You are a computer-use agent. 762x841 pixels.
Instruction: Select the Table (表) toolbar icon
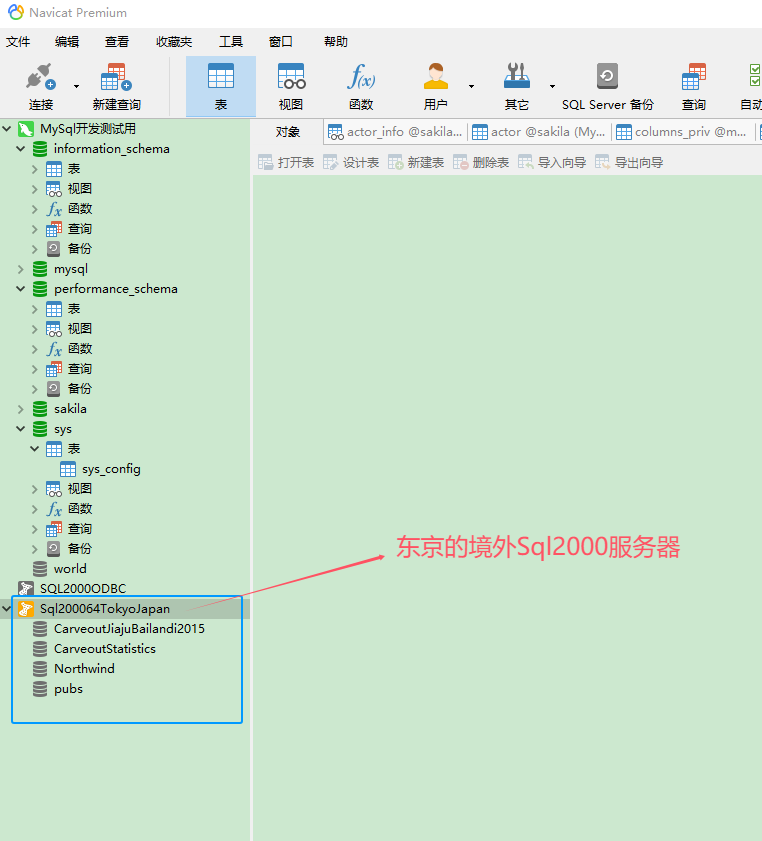(x=221, y=76)
